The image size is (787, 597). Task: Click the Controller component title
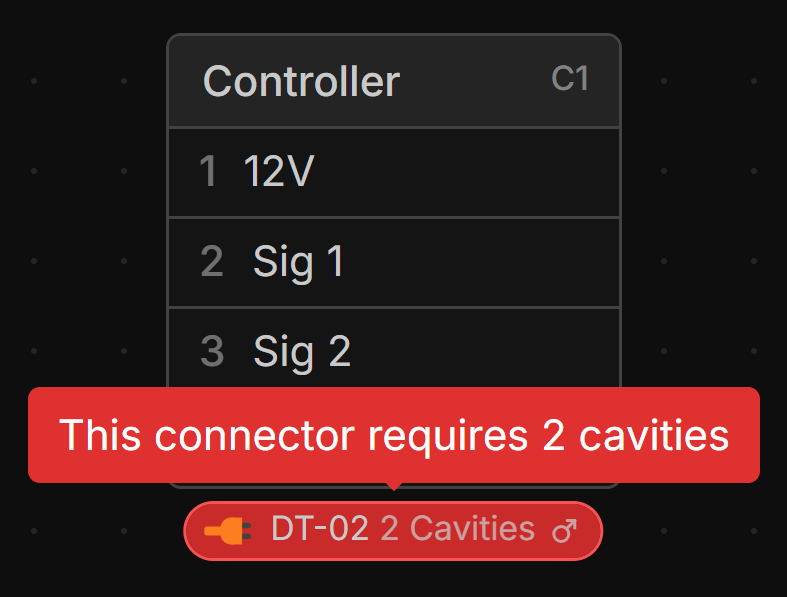(301, 81)
